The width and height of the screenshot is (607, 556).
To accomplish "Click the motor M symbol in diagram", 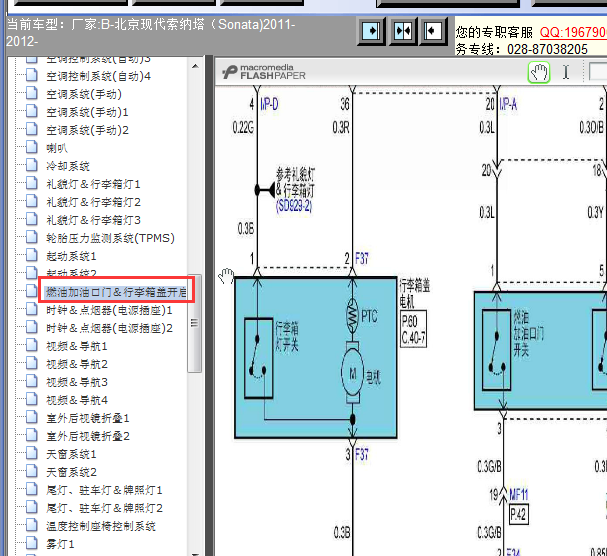I will point(352,372).
